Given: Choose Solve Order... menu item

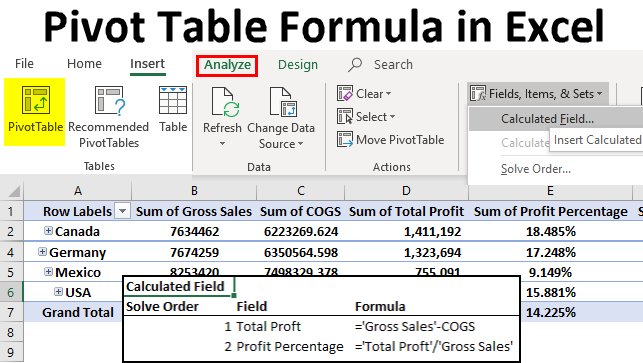Looking at the screenshot, I should point(536,169).
